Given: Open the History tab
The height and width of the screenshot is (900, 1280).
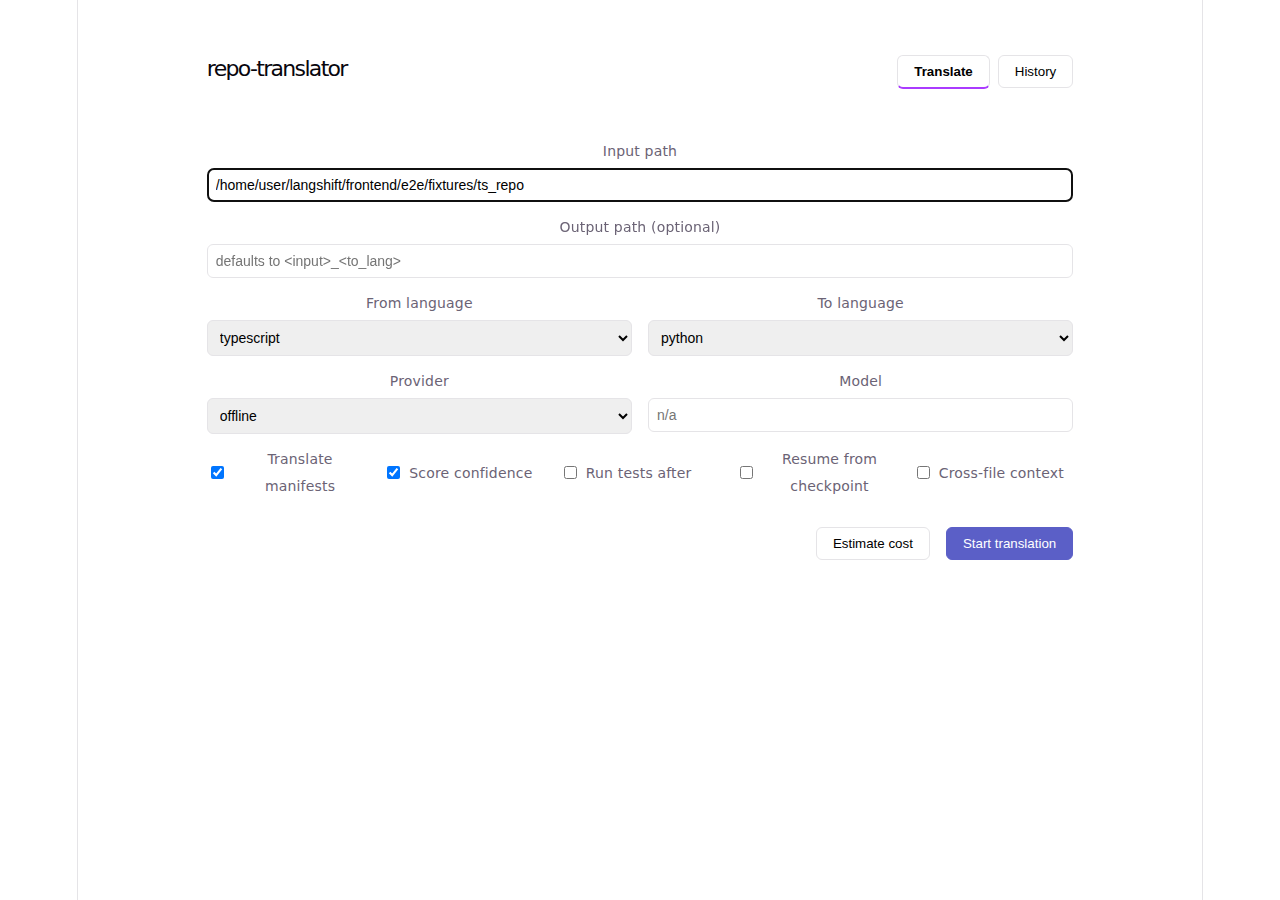Looking at the screenshot, I should click(x=1035, y=72).
